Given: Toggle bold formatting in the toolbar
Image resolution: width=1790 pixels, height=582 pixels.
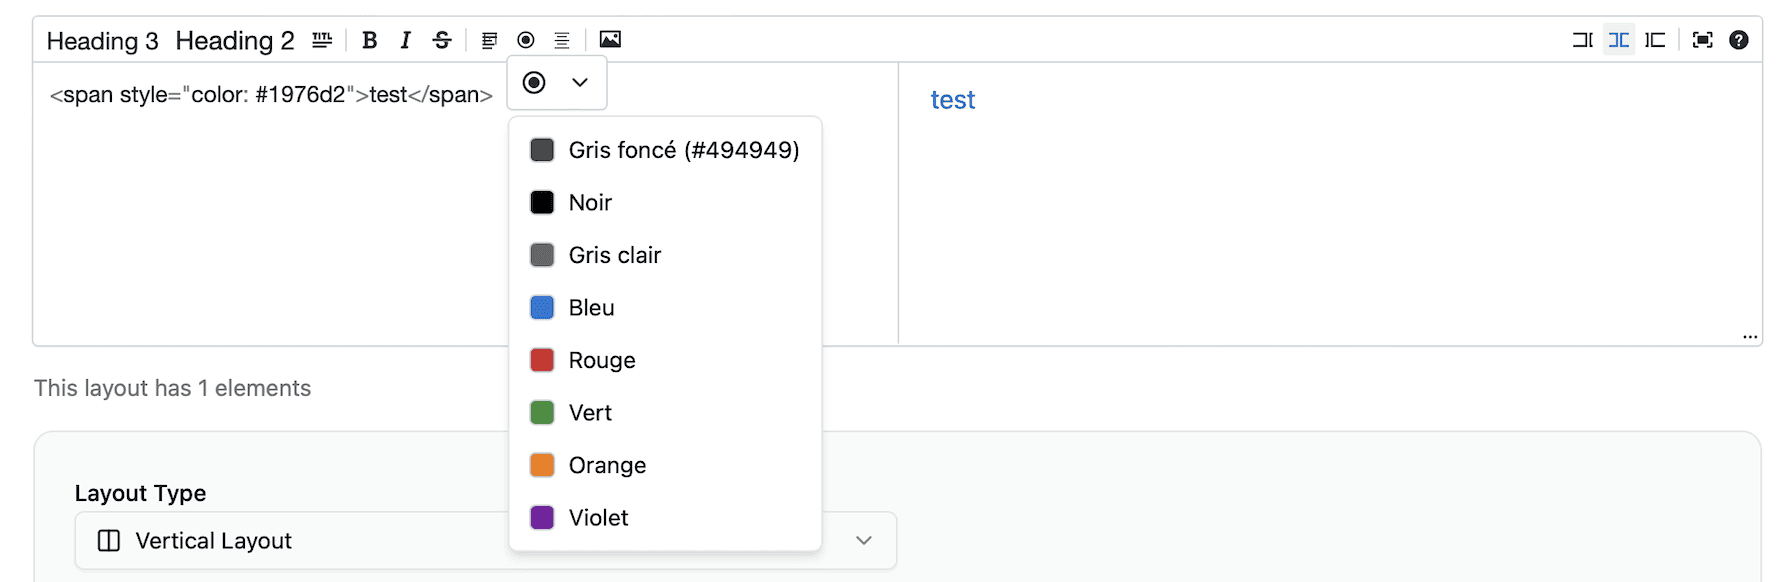Looking at the screenshot, I should tap(370, 40).
